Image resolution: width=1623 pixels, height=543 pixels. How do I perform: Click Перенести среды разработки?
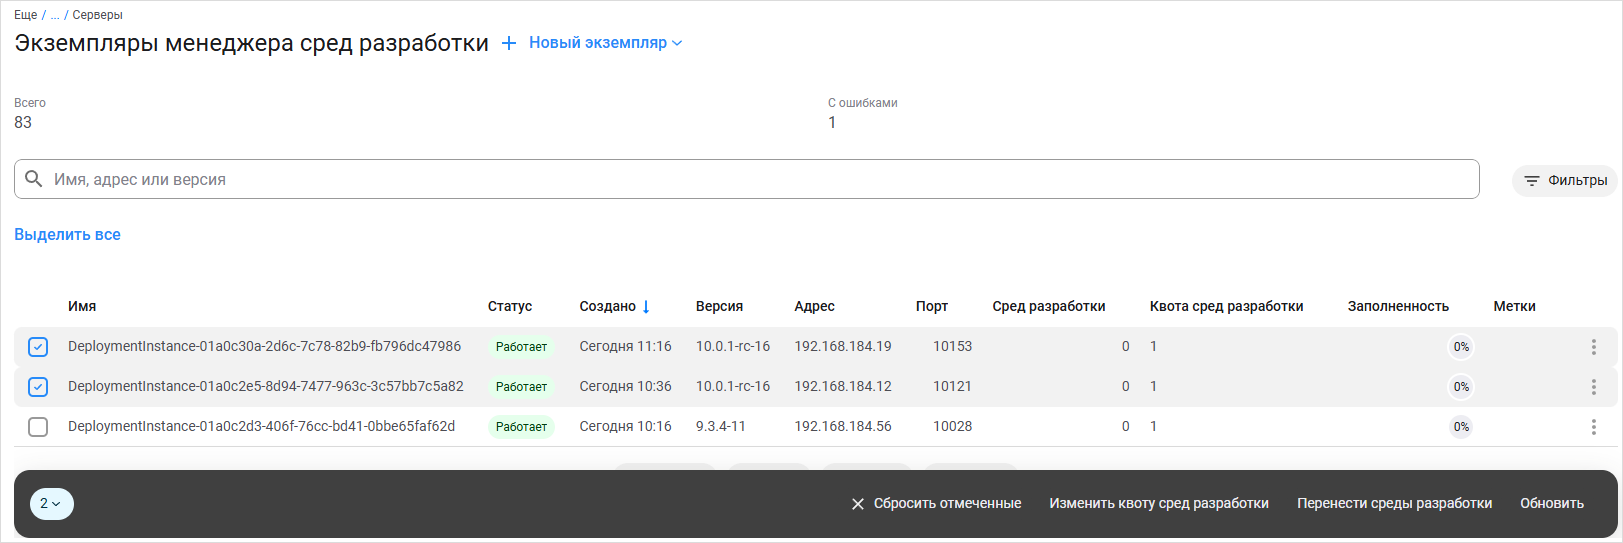tap(1394, 503)
